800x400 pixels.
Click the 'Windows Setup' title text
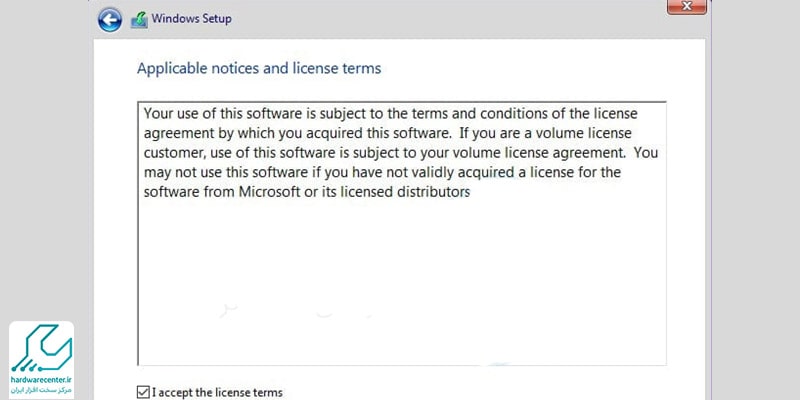pyautogui.click(x=191, y=19)
